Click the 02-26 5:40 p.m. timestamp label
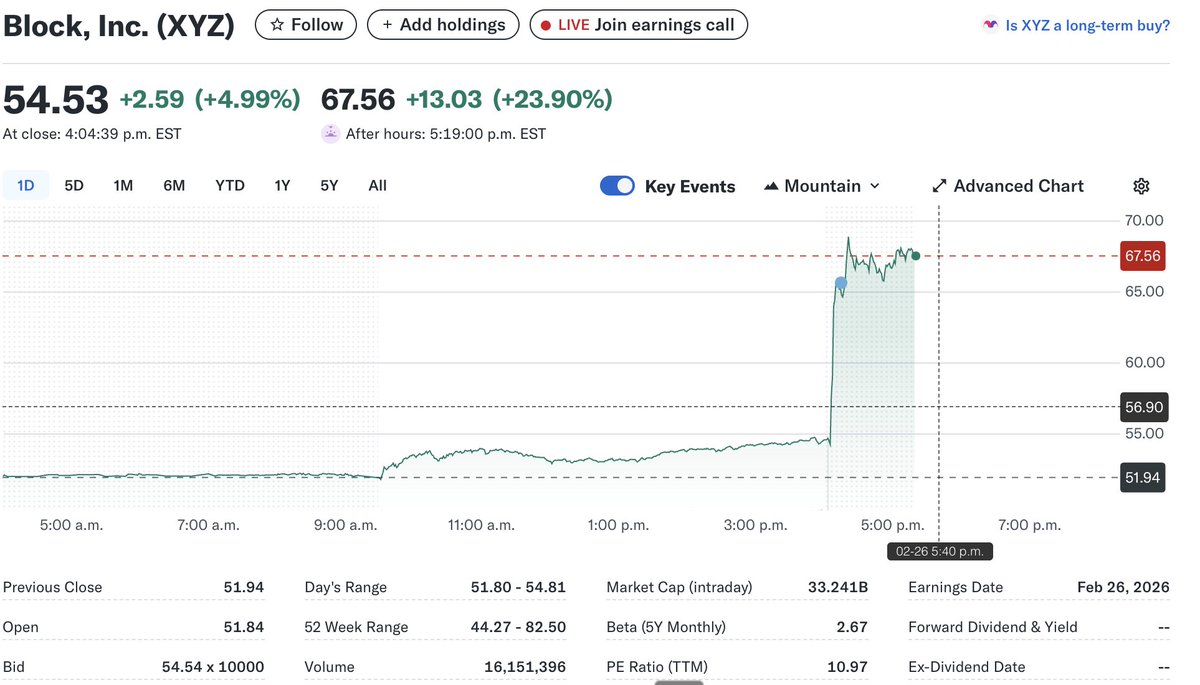The width and height of the screenshot is (1200, 685). coord(940,551)
